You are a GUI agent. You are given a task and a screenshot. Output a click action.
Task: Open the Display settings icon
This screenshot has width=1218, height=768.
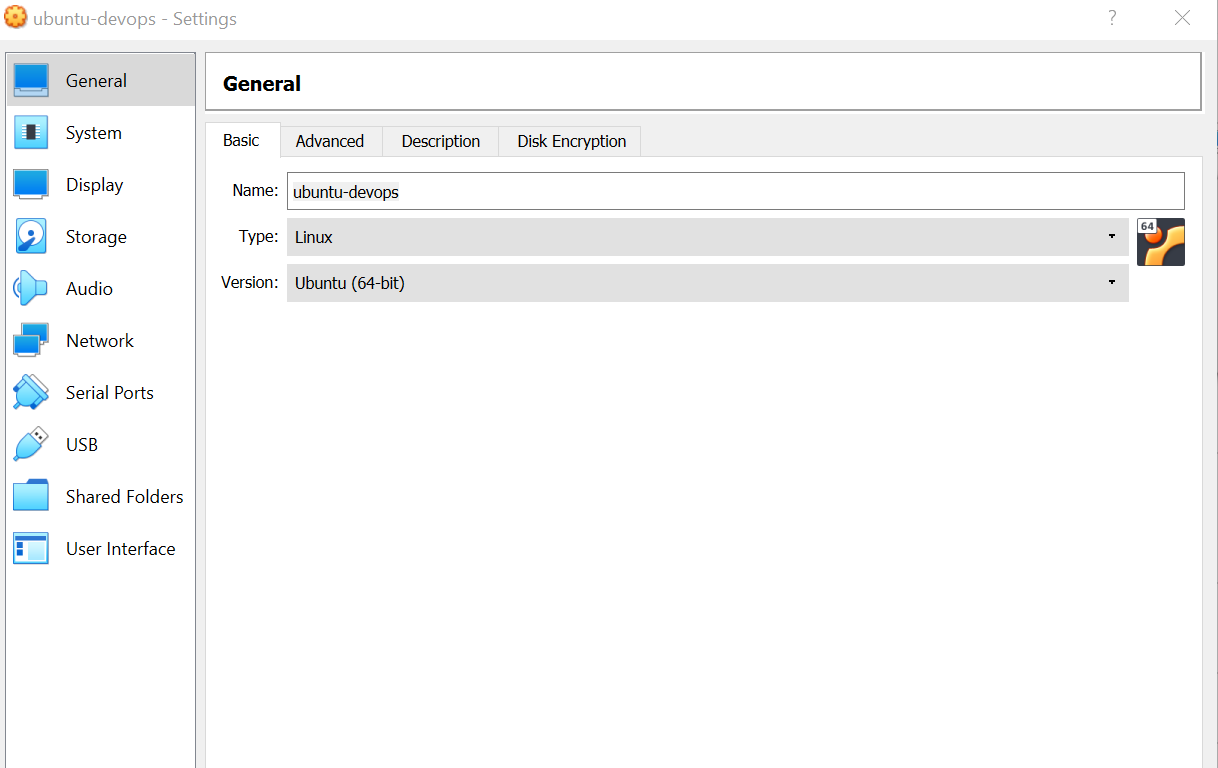tap(31, 184)
